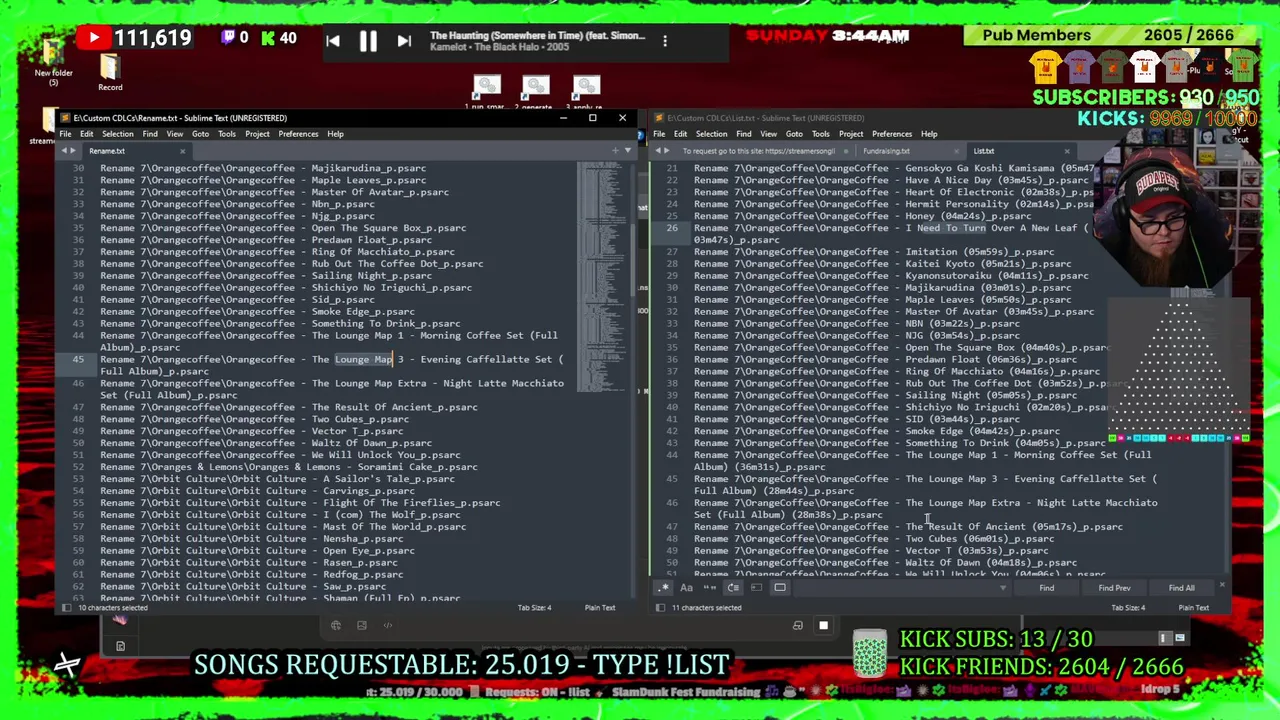Screen dimensions: 1280x720
Task: Toggle sidebar icon in List.txt status bar
Action: click(x=660, y=608)
